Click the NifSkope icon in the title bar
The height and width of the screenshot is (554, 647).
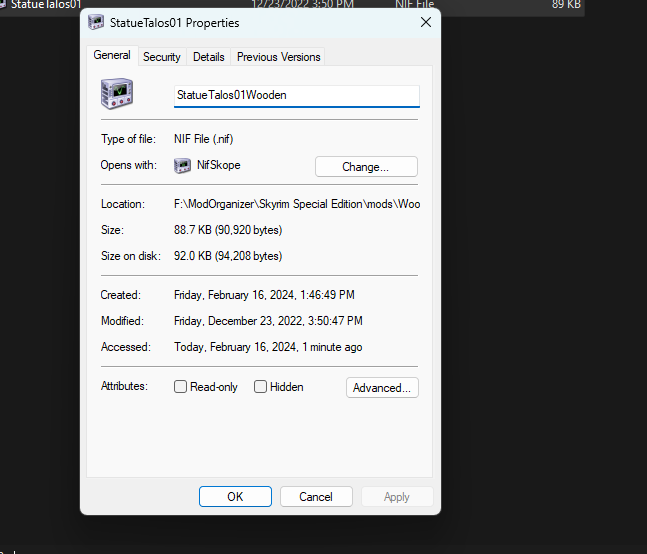96,22
